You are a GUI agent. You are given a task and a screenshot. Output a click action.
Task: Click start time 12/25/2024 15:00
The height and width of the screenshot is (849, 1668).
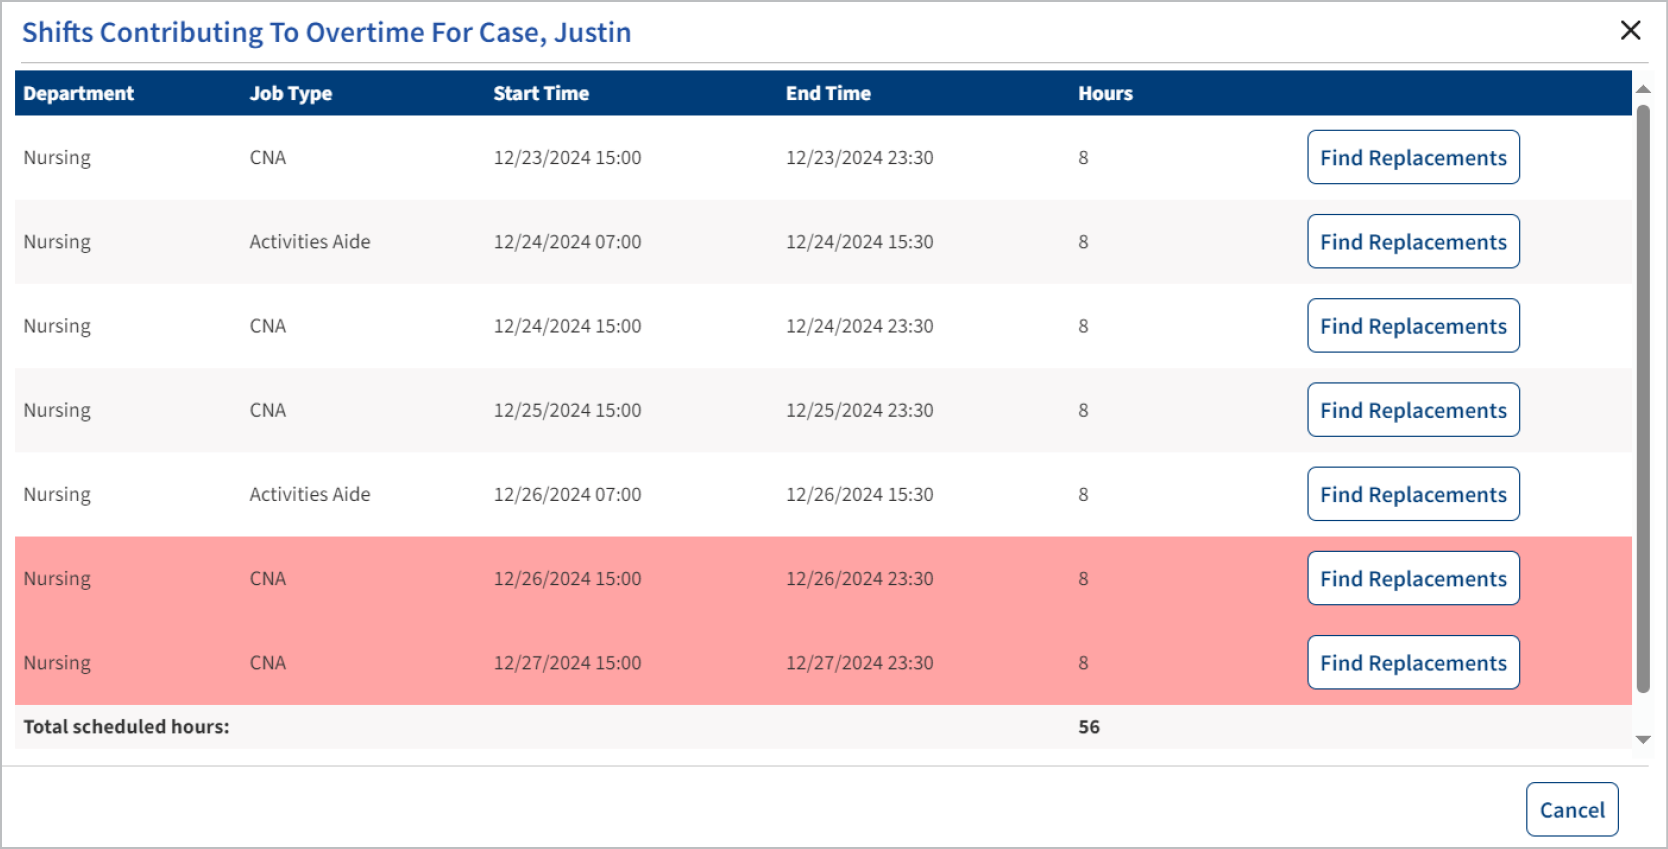pyautogui.click(x=567, y=410)
